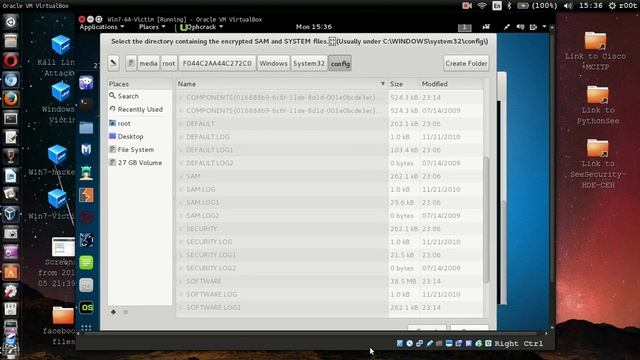Open the Files manager from Ubuntu launcher
Image resolution: width=640 pixels, height=360 pixels.
(x=11, y=41)
